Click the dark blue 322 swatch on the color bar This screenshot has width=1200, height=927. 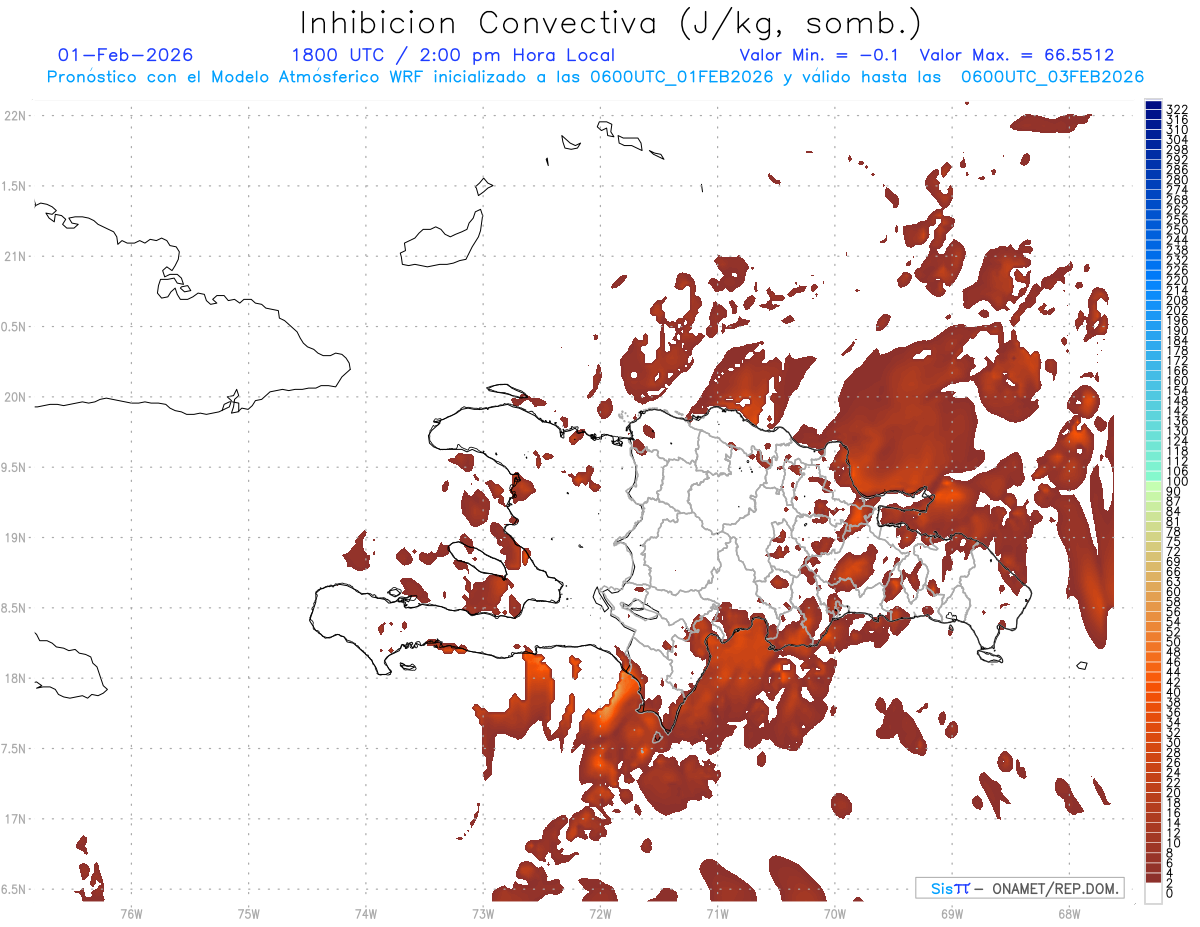pos(1153,105)
